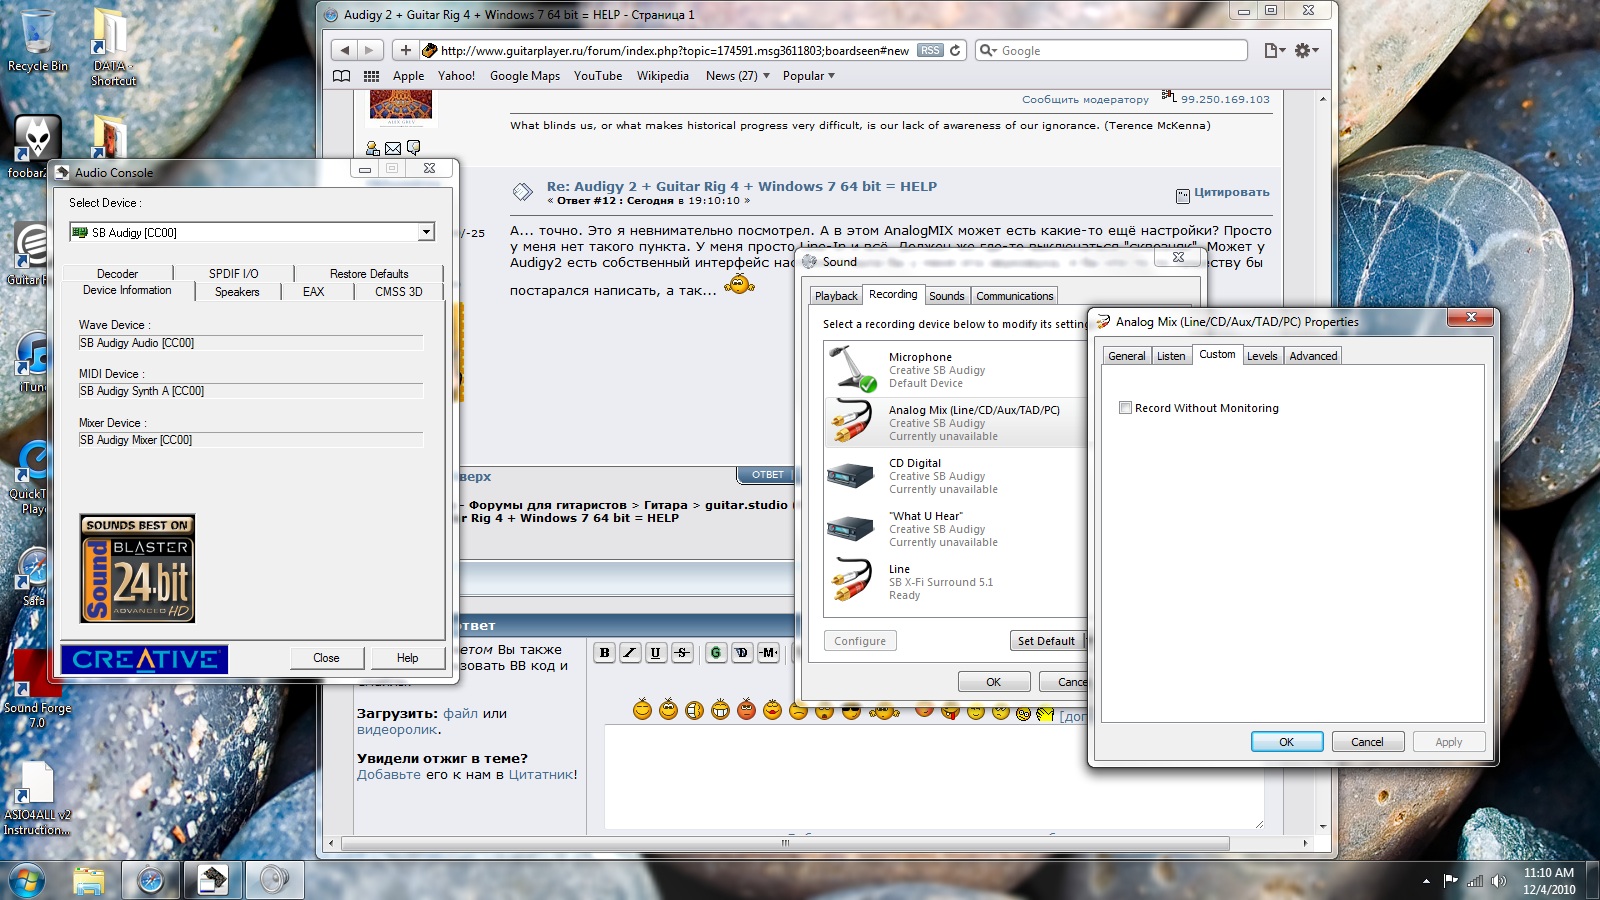Open Recycle Bin desktop icon
The width and height of the screenshot is (1600, 900).
point(38,42)
